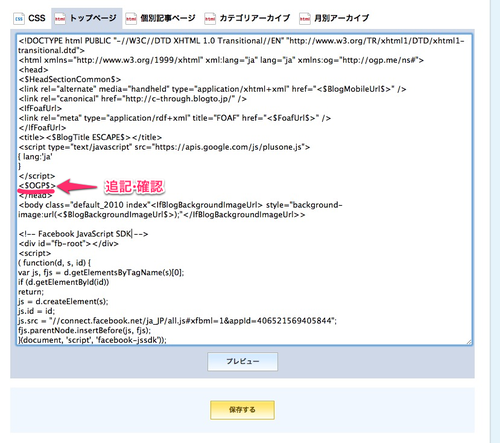Click the <head> tag line
Image resolution: width=500 pixels, height=443 pixels.
click(x=33, y=70)
